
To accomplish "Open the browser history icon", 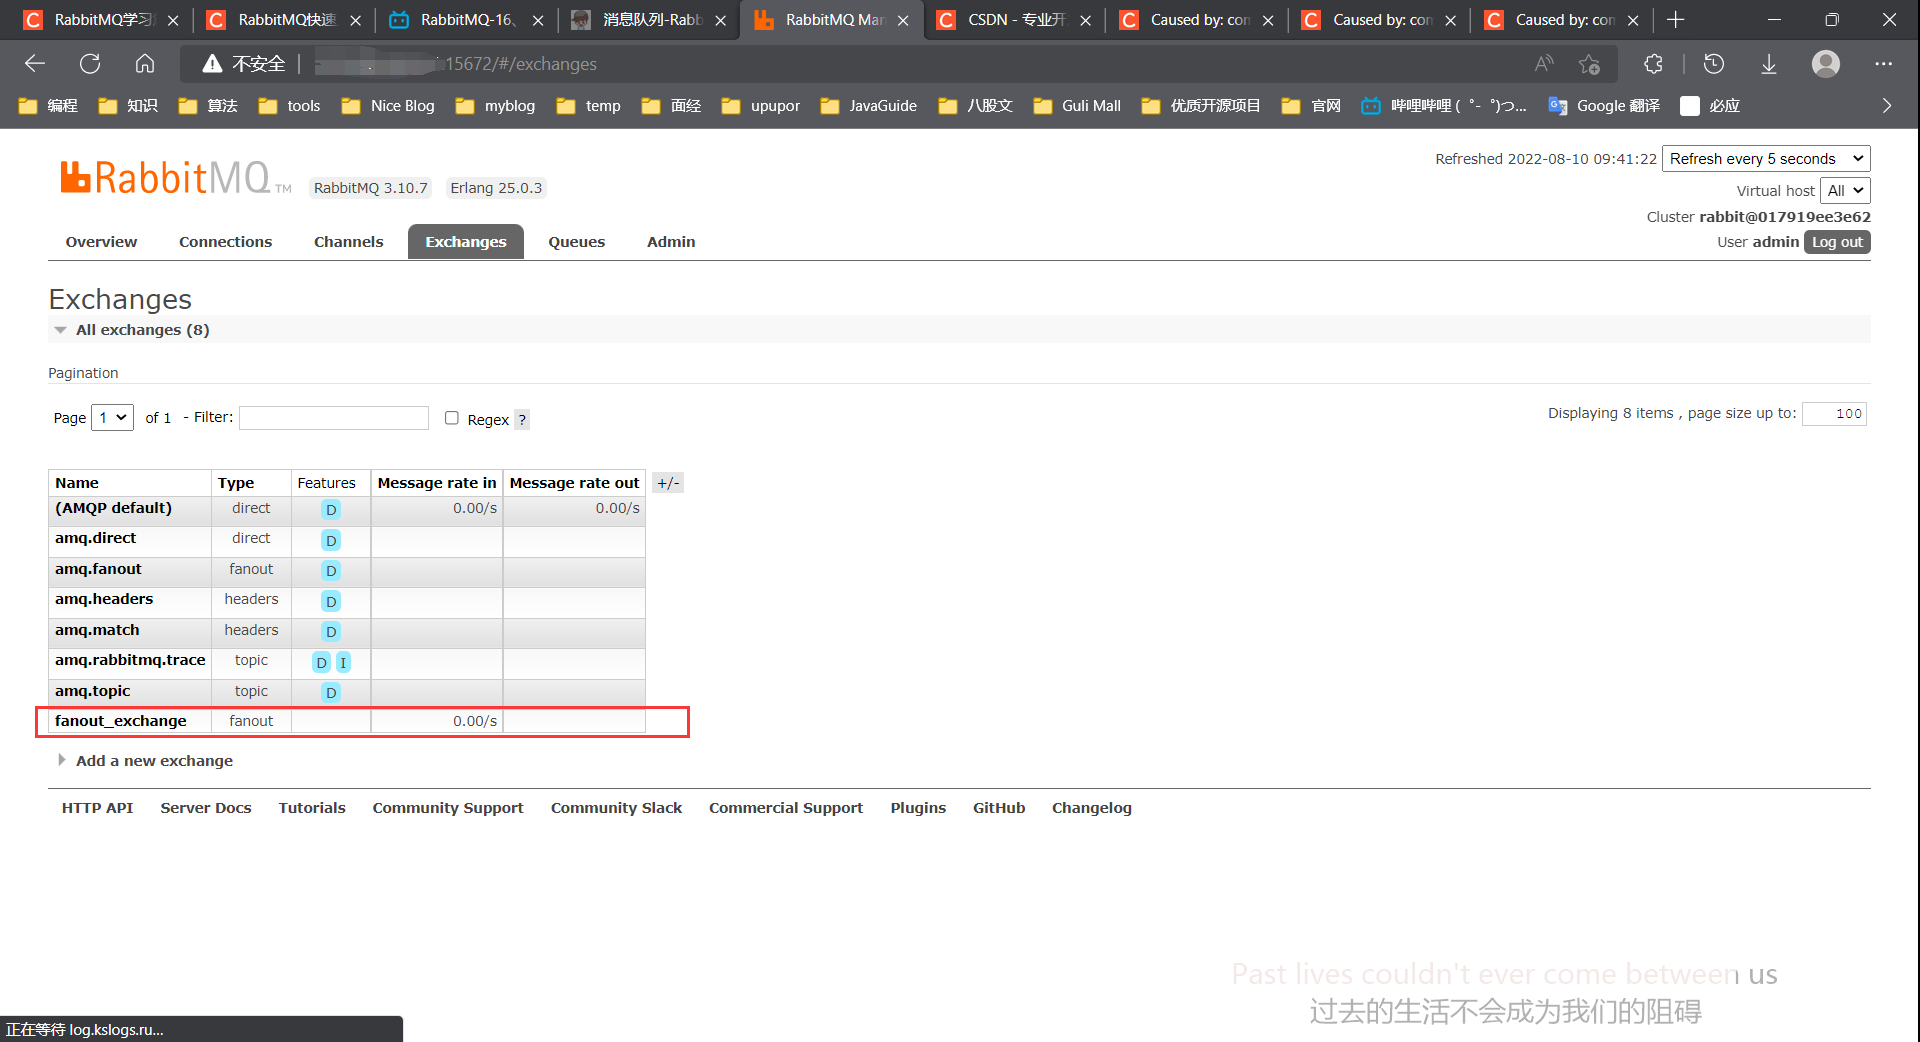I will coord(1714,64).
